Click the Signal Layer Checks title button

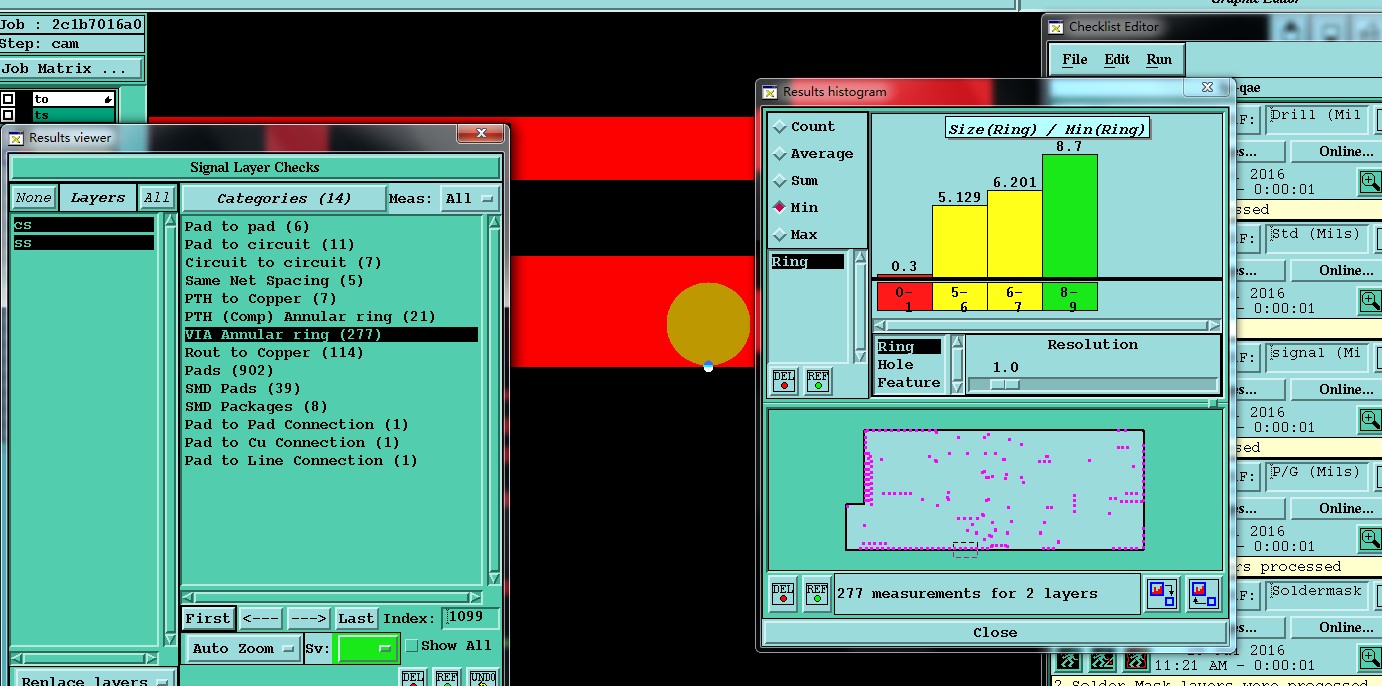[x=255, y=167]
